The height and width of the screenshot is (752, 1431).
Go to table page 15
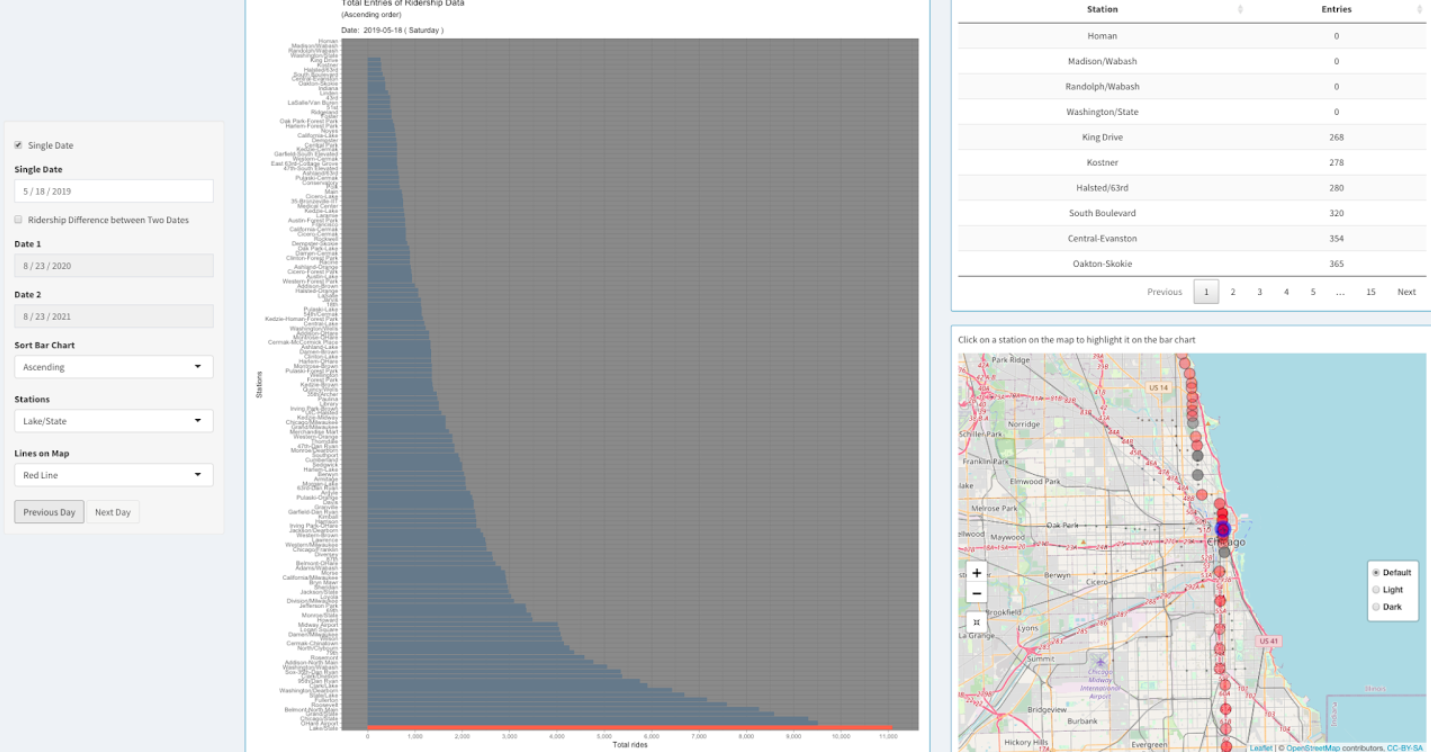(1370, 292)
